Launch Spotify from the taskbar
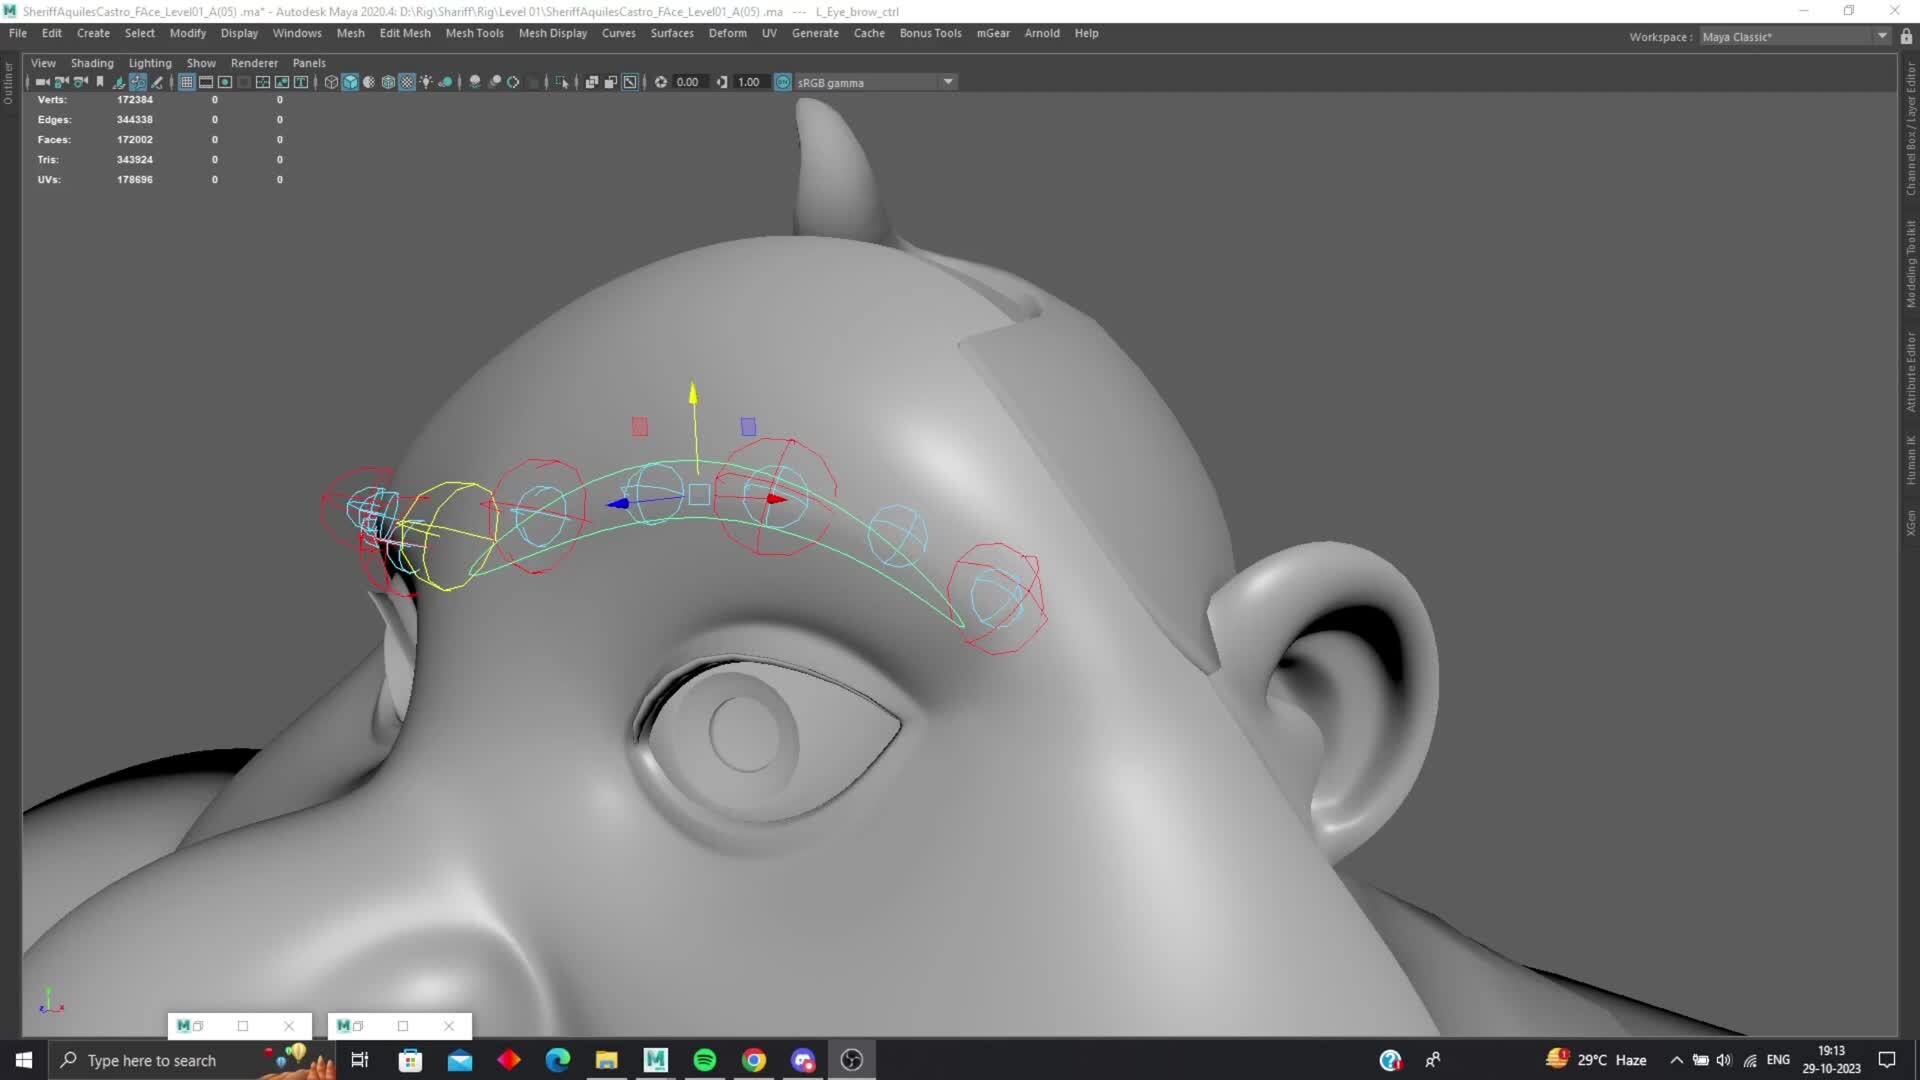The height and width of the screenshot is (1080, 1920). coord(705,1060)
